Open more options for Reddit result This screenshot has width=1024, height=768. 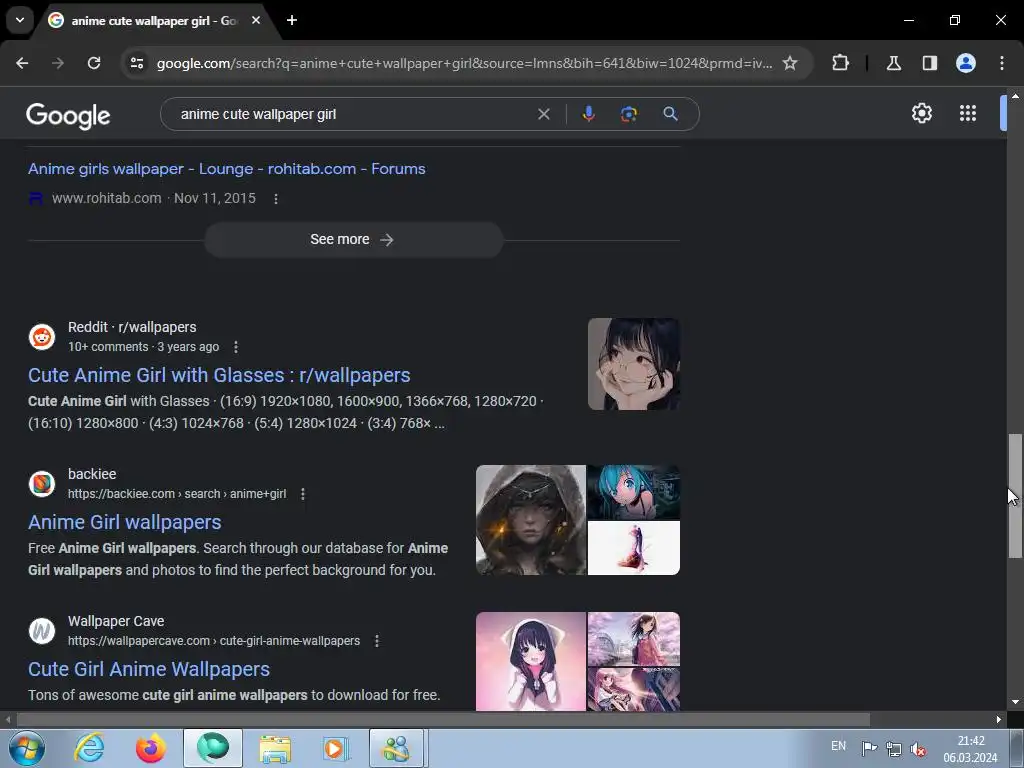tap(236, 347)
